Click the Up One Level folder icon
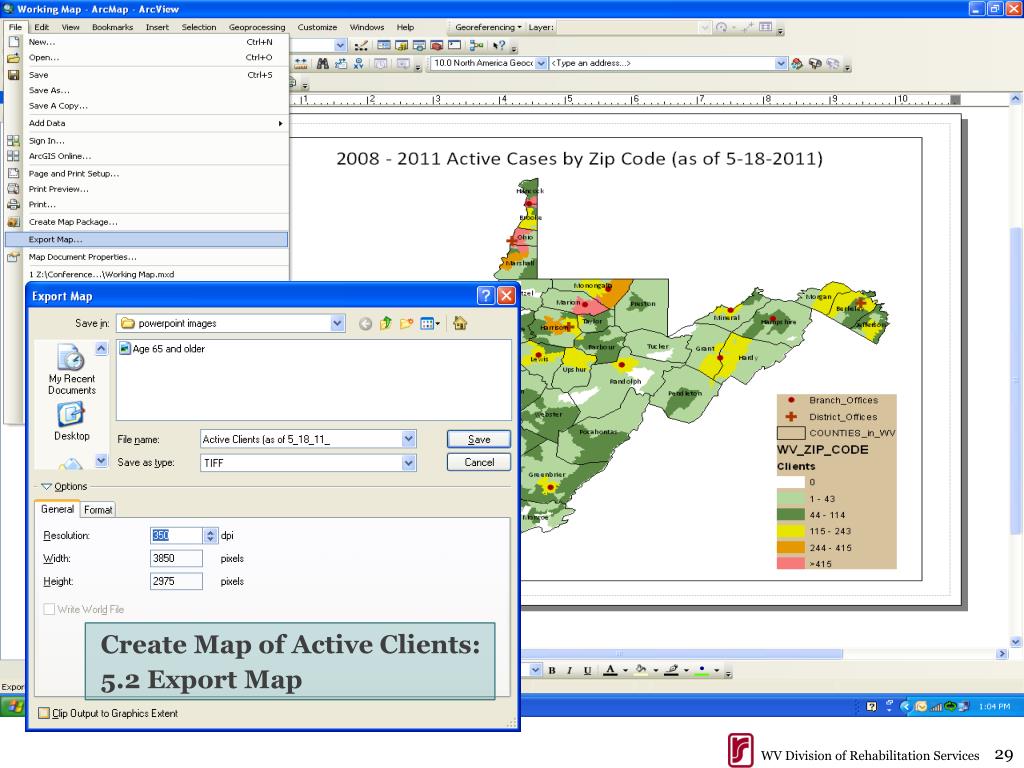 (385, 323)
